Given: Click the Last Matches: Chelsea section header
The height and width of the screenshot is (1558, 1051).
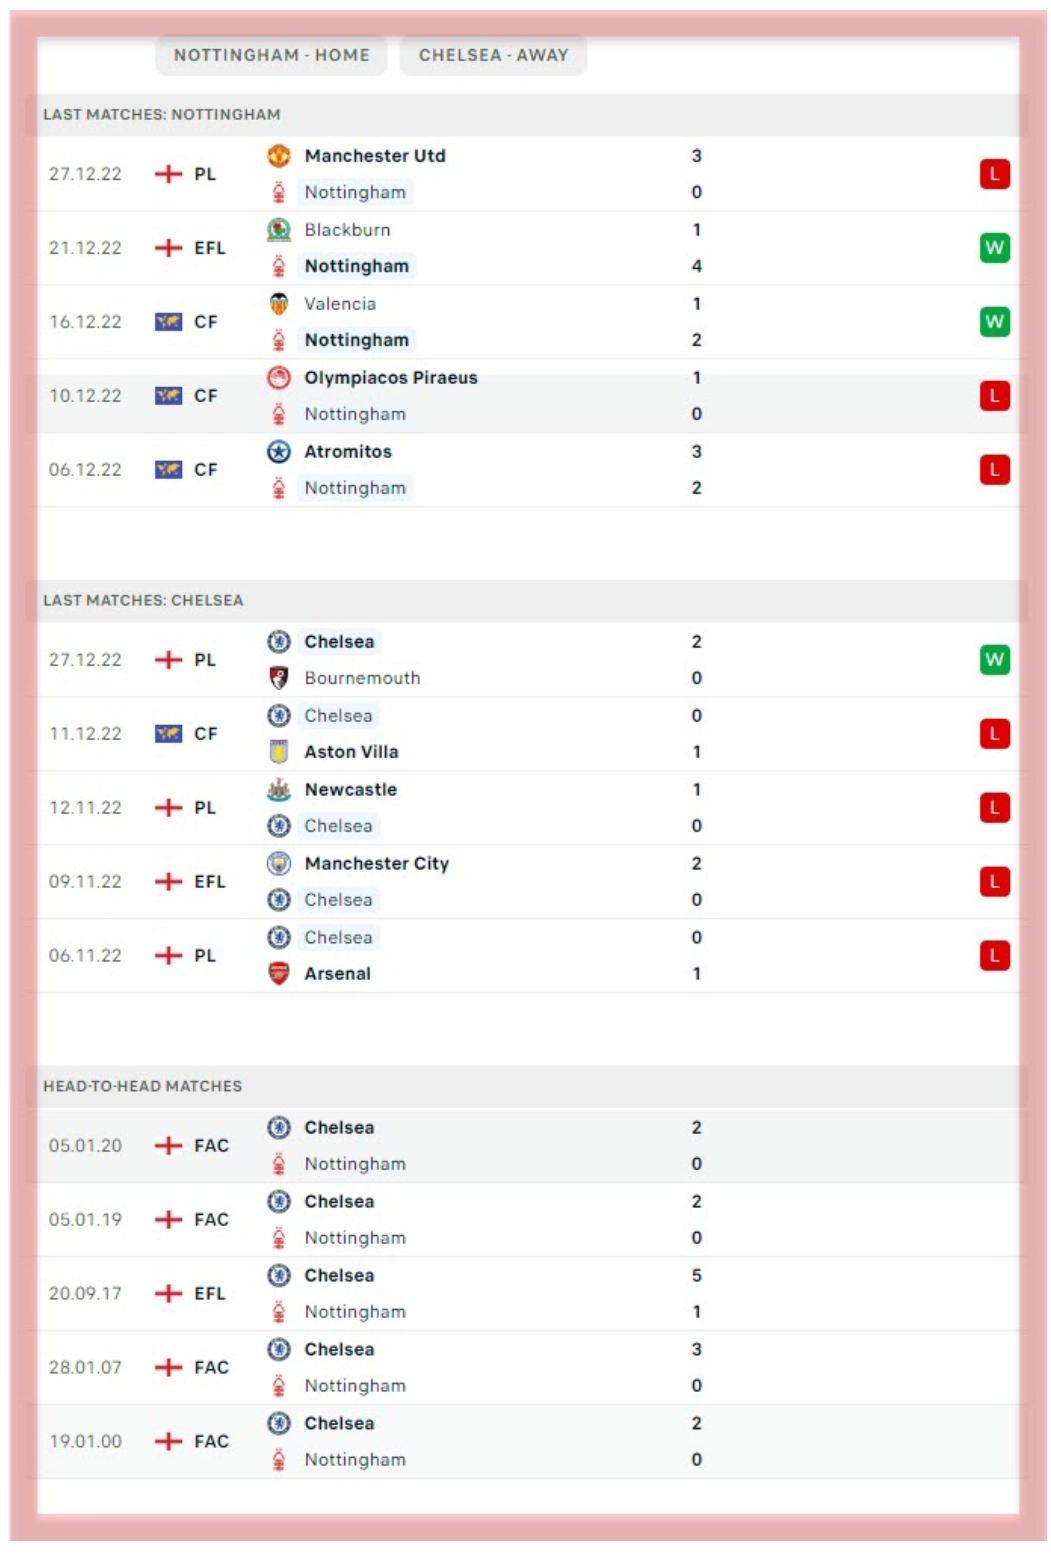Looking at the screenshot, I should 143,601.
